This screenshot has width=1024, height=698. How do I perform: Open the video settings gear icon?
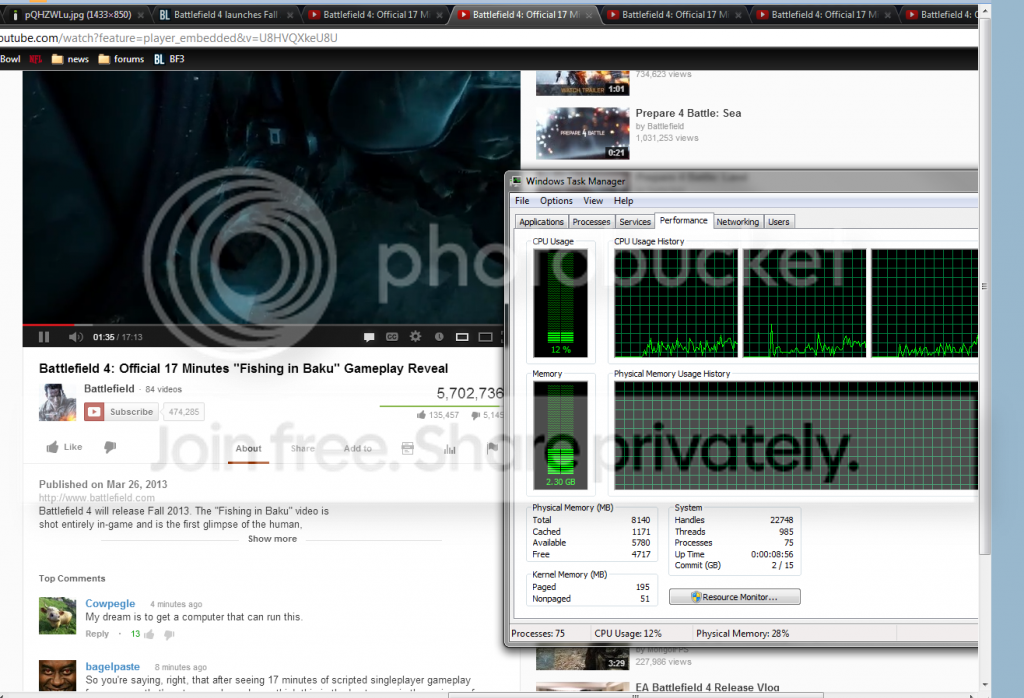click(x=415, y=336)
